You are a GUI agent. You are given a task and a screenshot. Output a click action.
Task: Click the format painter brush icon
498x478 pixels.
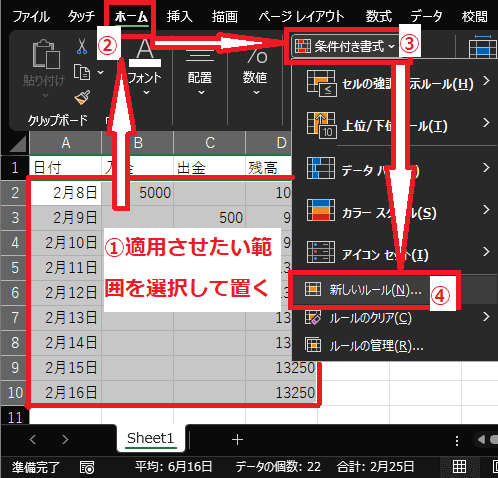click(82, 98)
